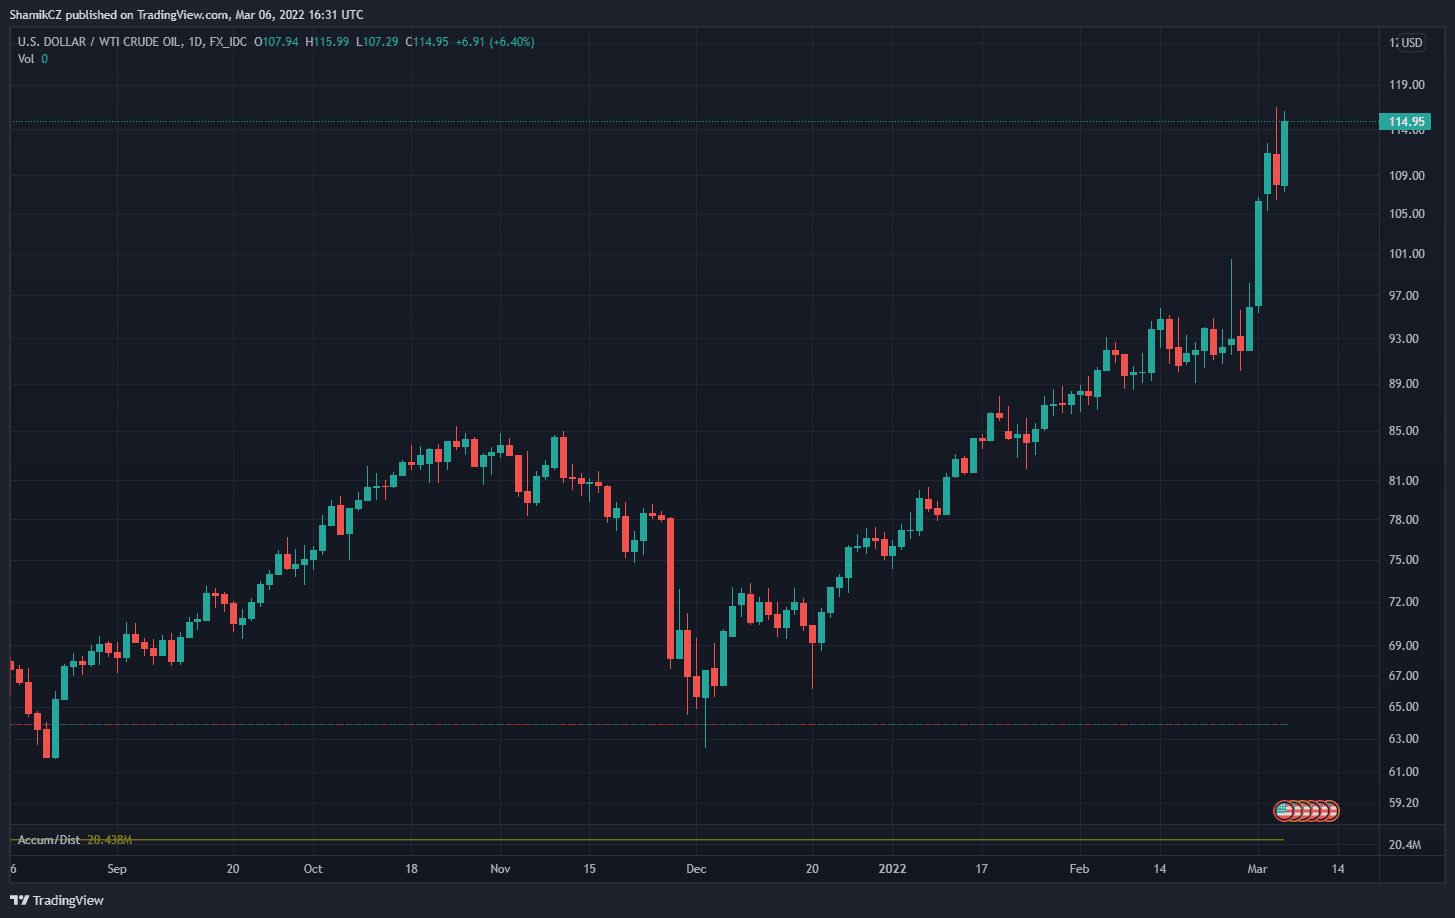Click the 1D interval in chart legend
This screenshot has height=918, width=1455.
[x=196, y=42]
